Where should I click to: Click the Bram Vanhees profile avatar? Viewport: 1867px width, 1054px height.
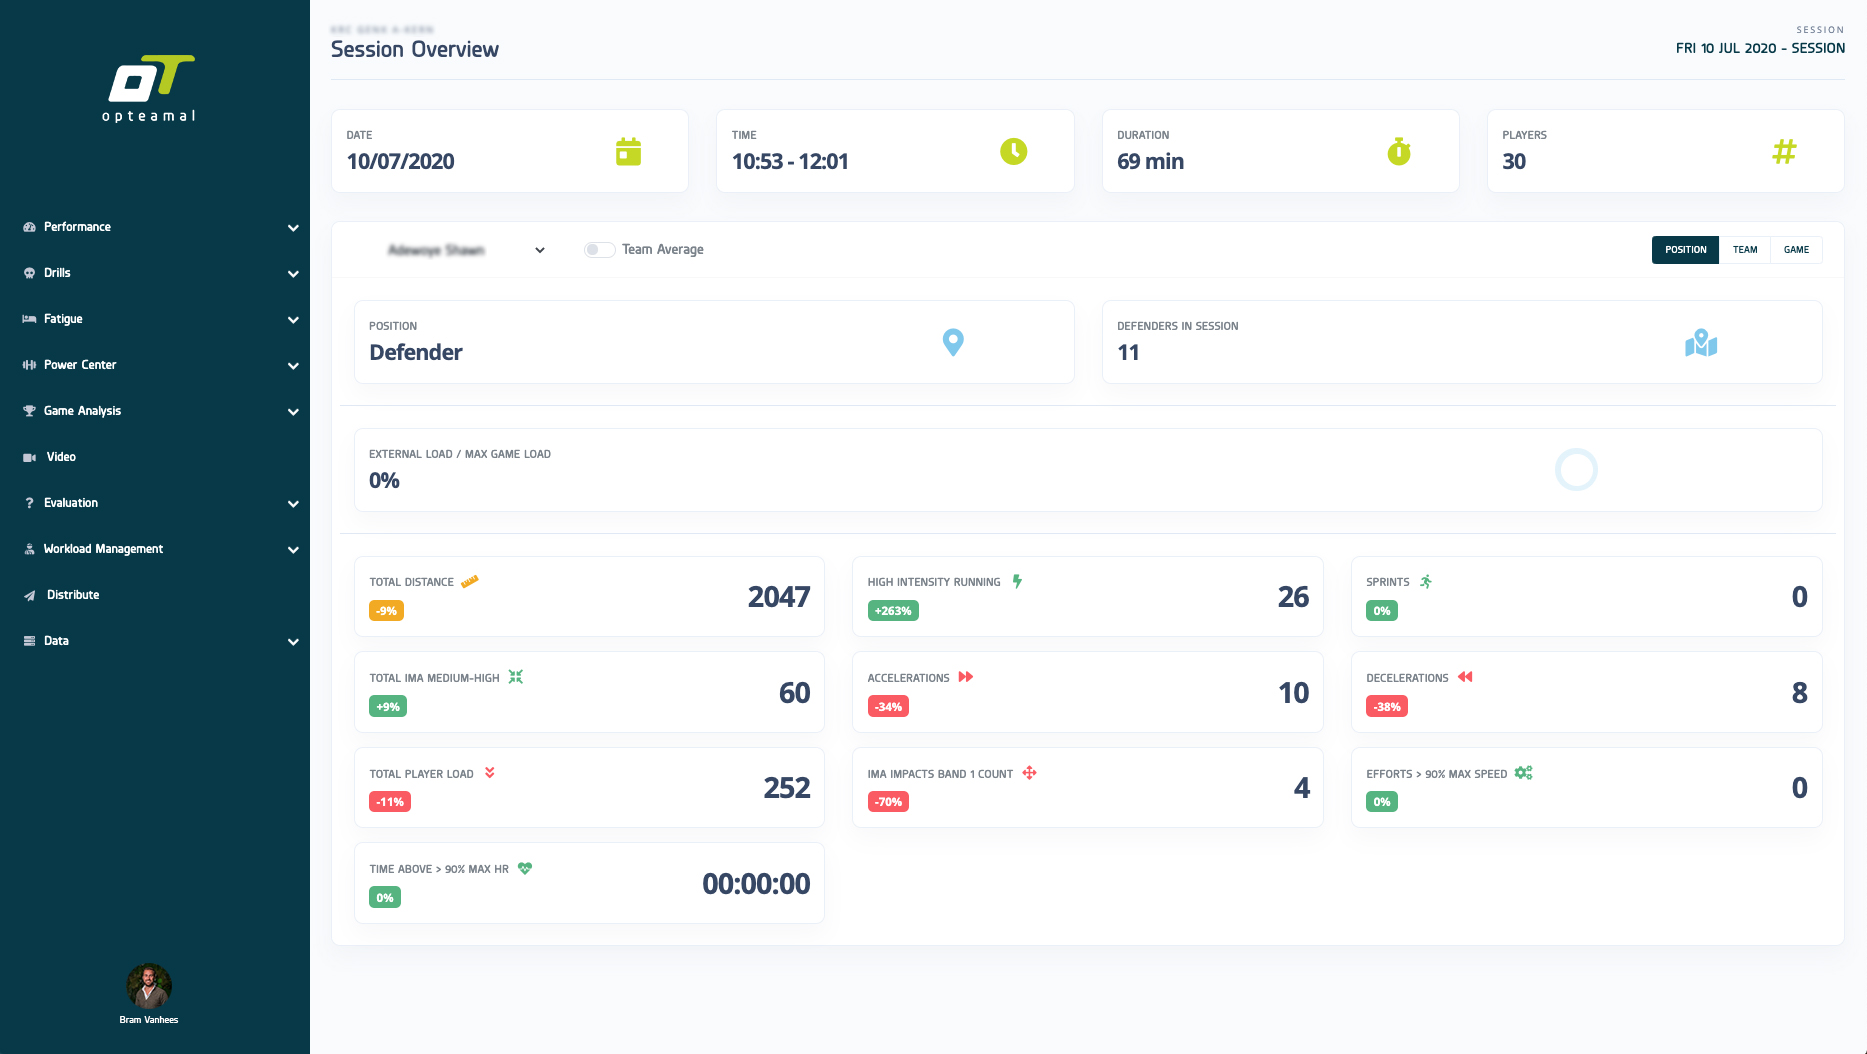tap(149, 986)
